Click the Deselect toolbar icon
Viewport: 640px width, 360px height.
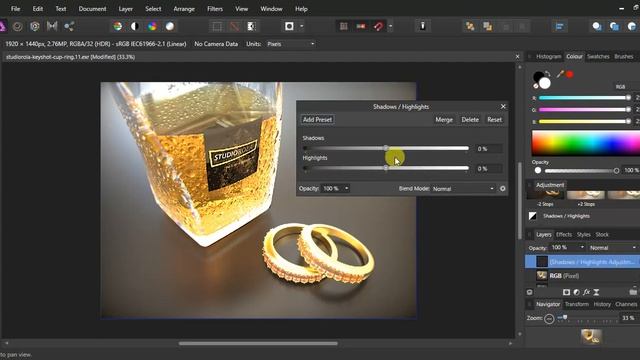click(234, 27)
